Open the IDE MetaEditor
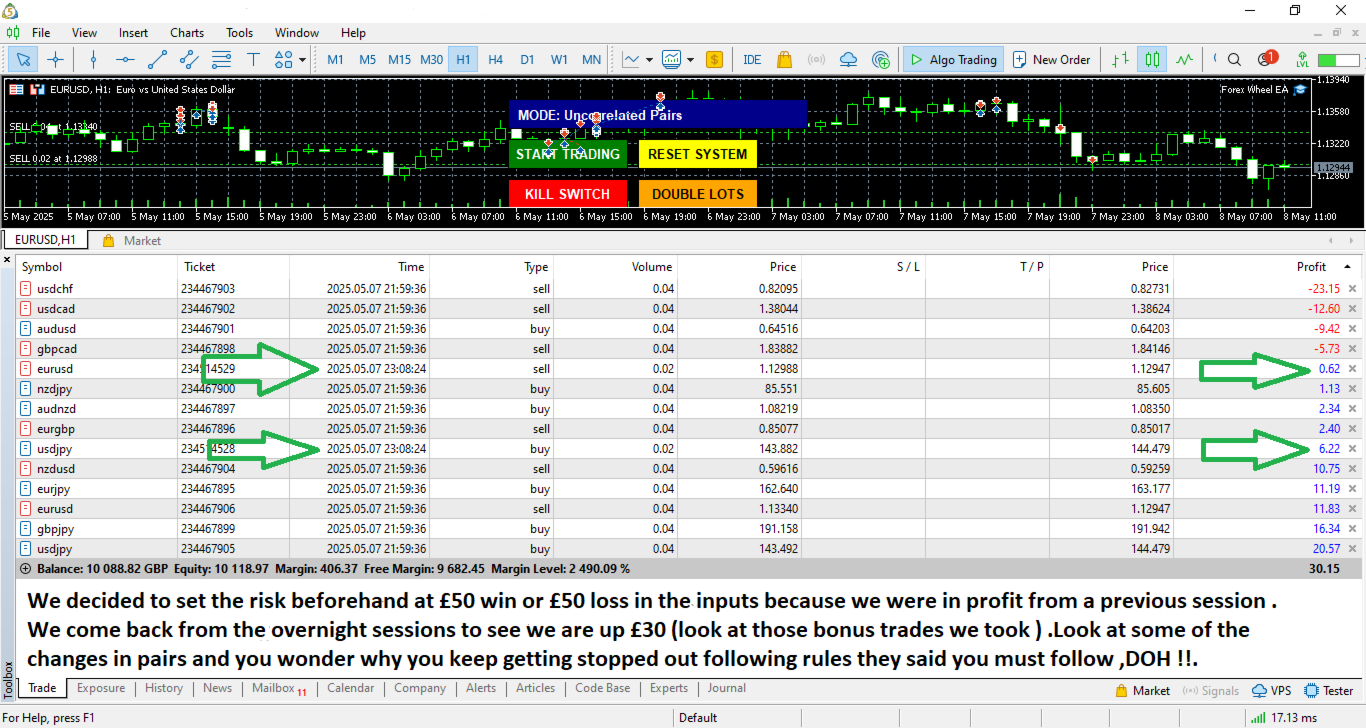The image size is (1366, 728). coord(752,59)
